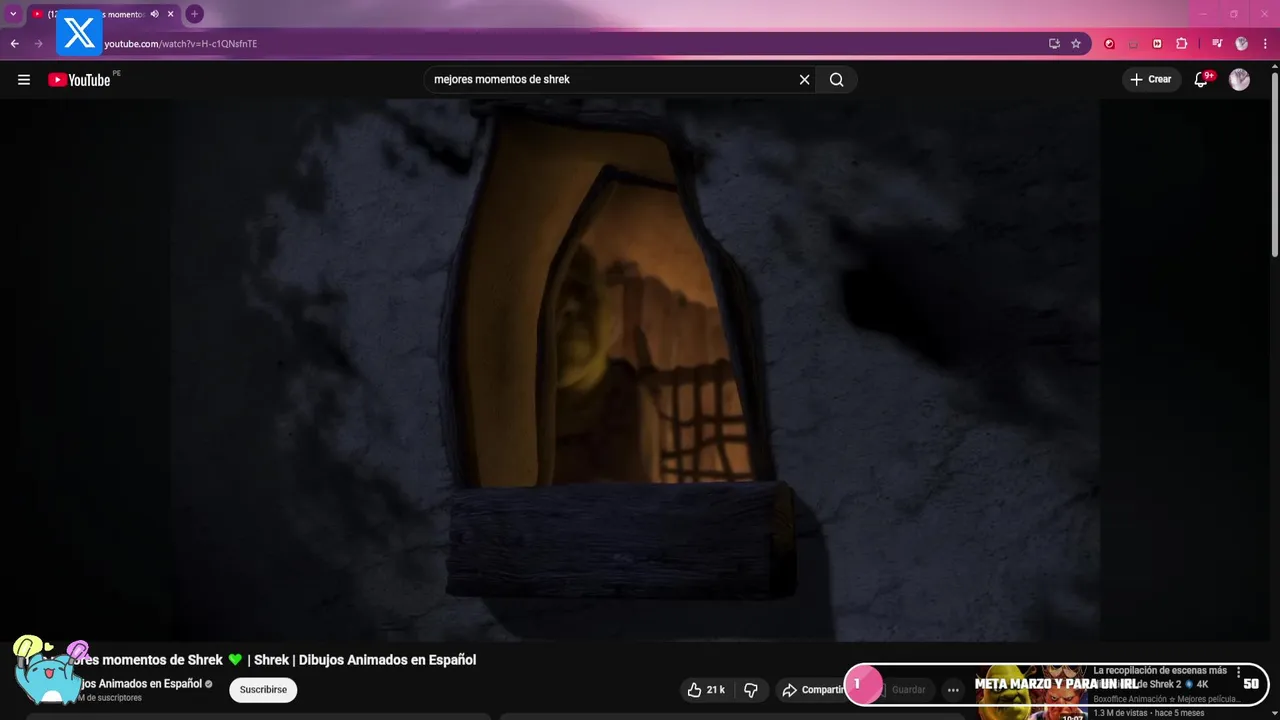Open the Chrome media controls icon
The image size is (1280, 720).
coord(1217,44)
